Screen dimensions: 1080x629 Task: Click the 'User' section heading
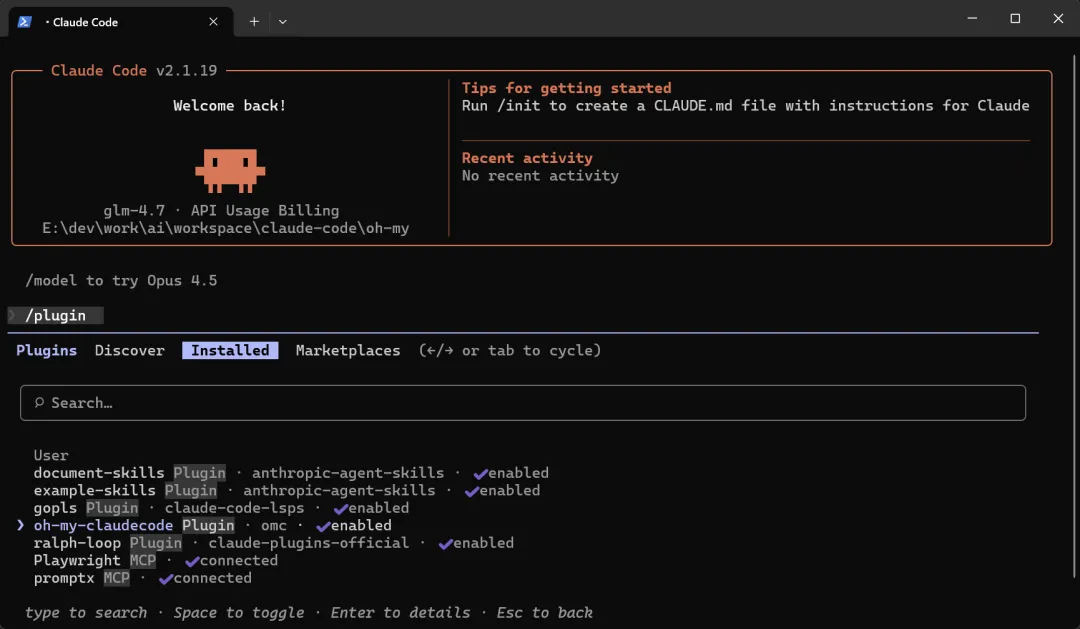tap(51, 455)
